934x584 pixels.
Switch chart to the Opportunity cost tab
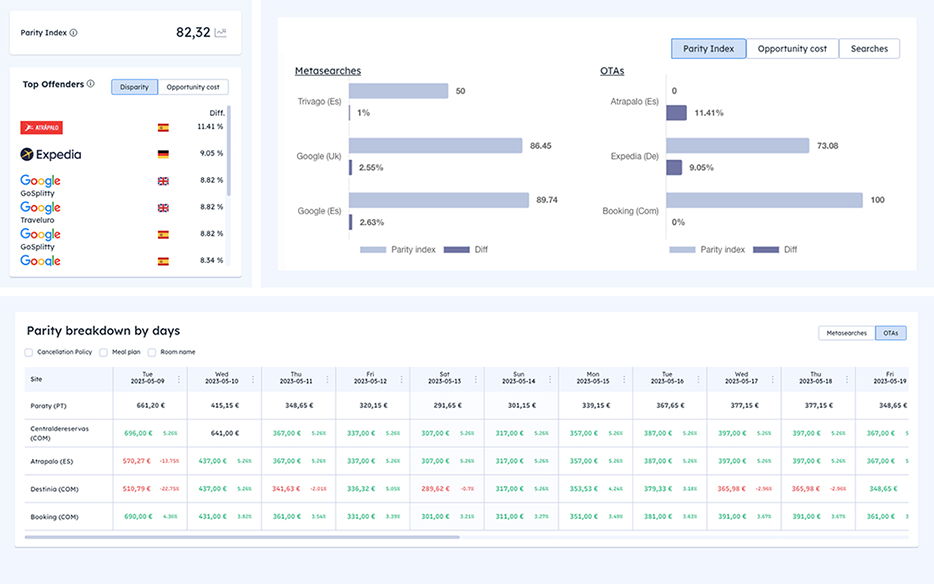791,48
